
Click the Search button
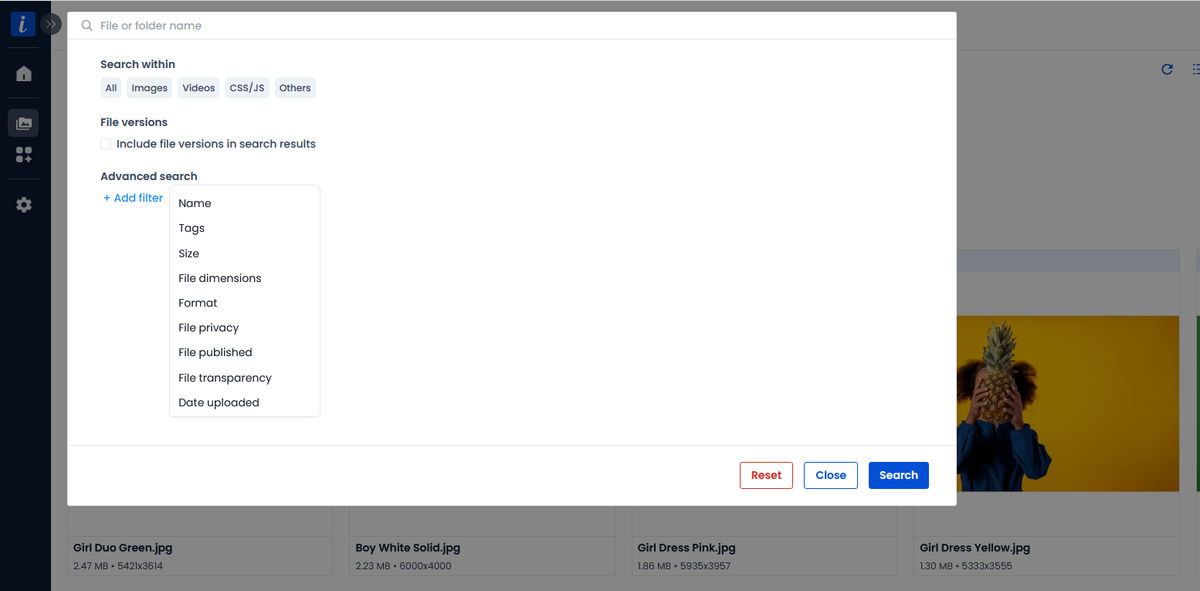897,475
